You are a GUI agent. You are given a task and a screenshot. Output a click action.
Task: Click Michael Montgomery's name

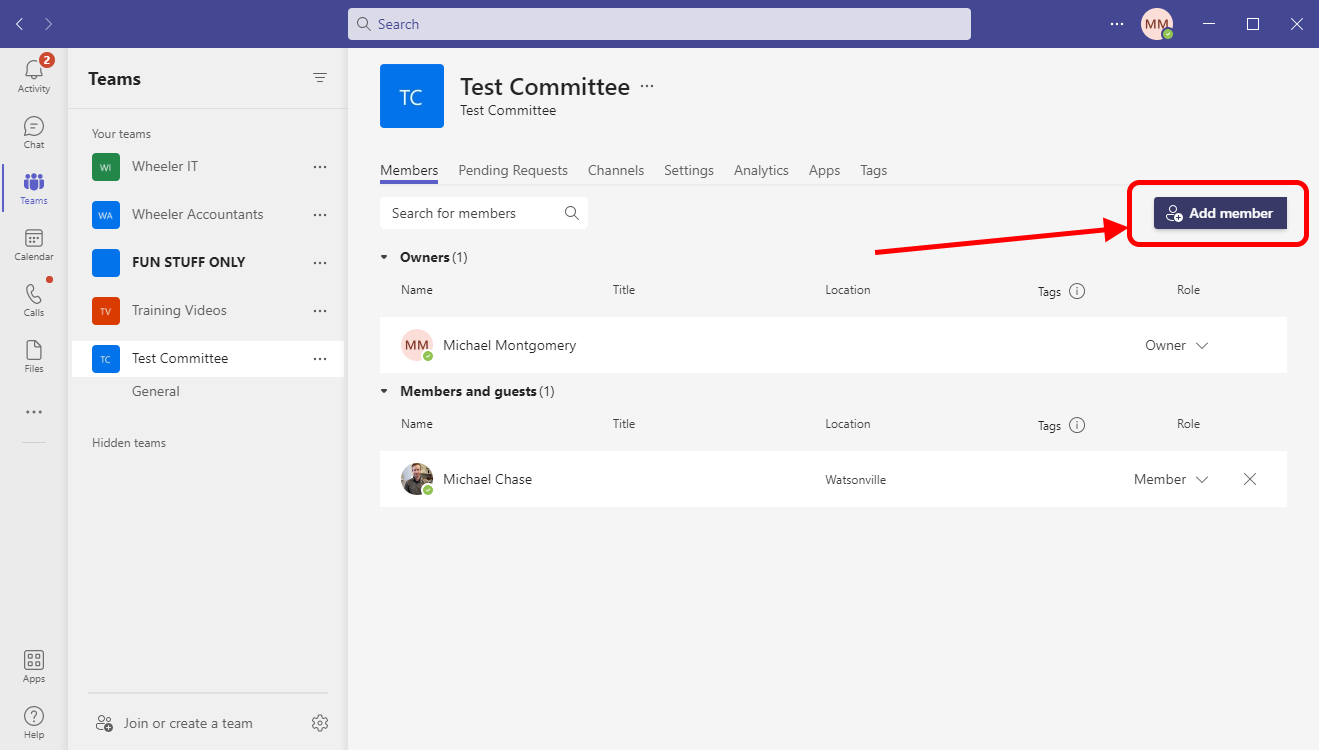(510, 345)
